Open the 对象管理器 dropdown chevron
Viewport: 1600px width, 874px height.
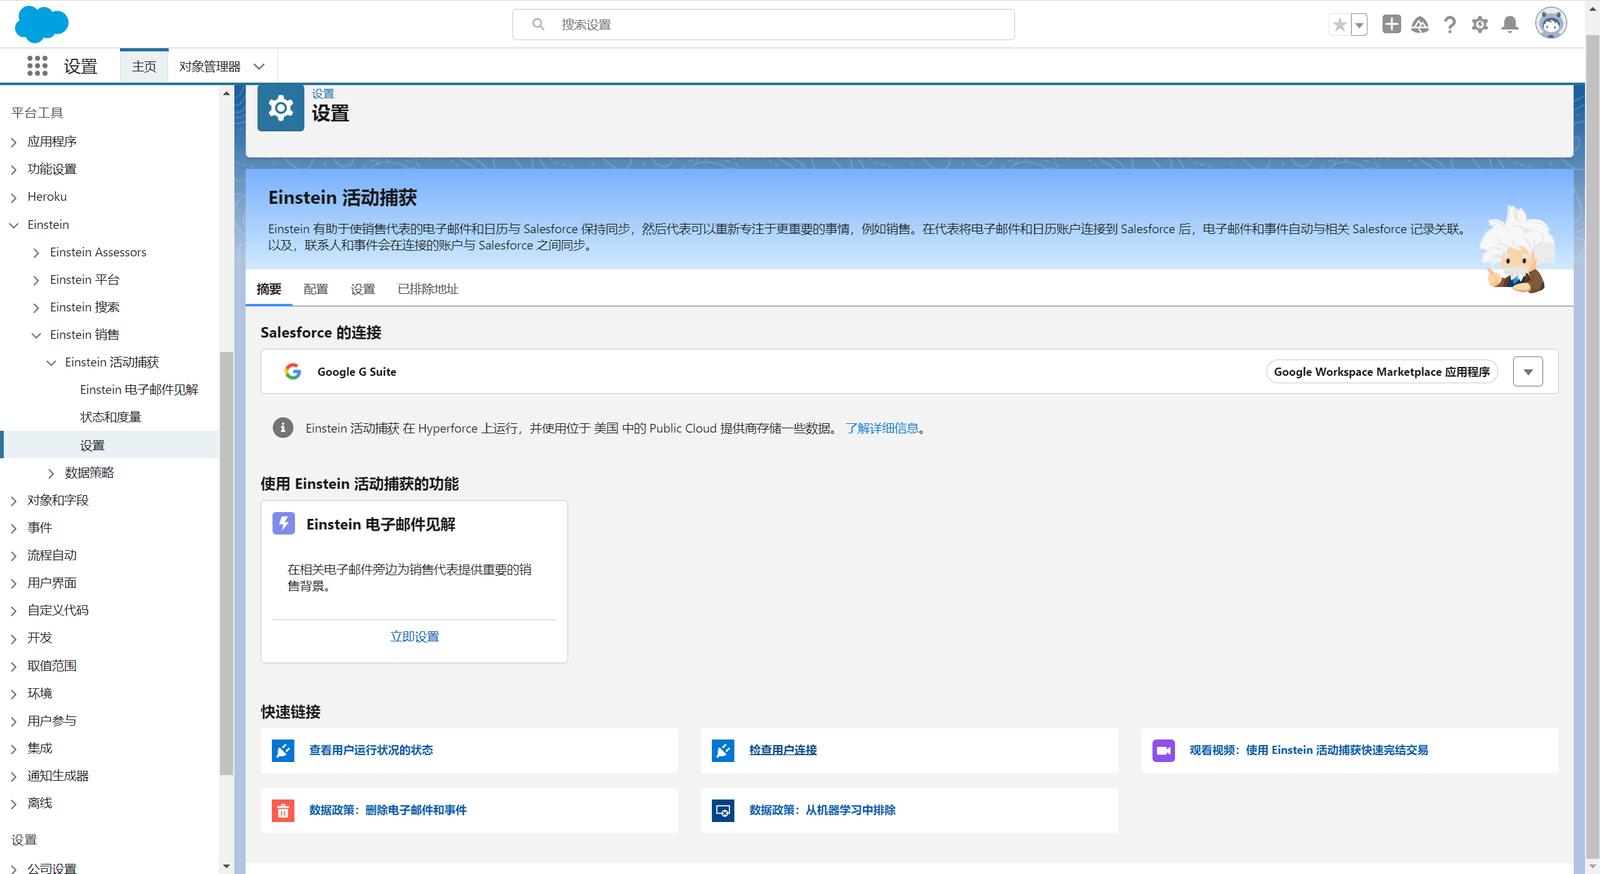pyautogui.click(x=259, y=66)
